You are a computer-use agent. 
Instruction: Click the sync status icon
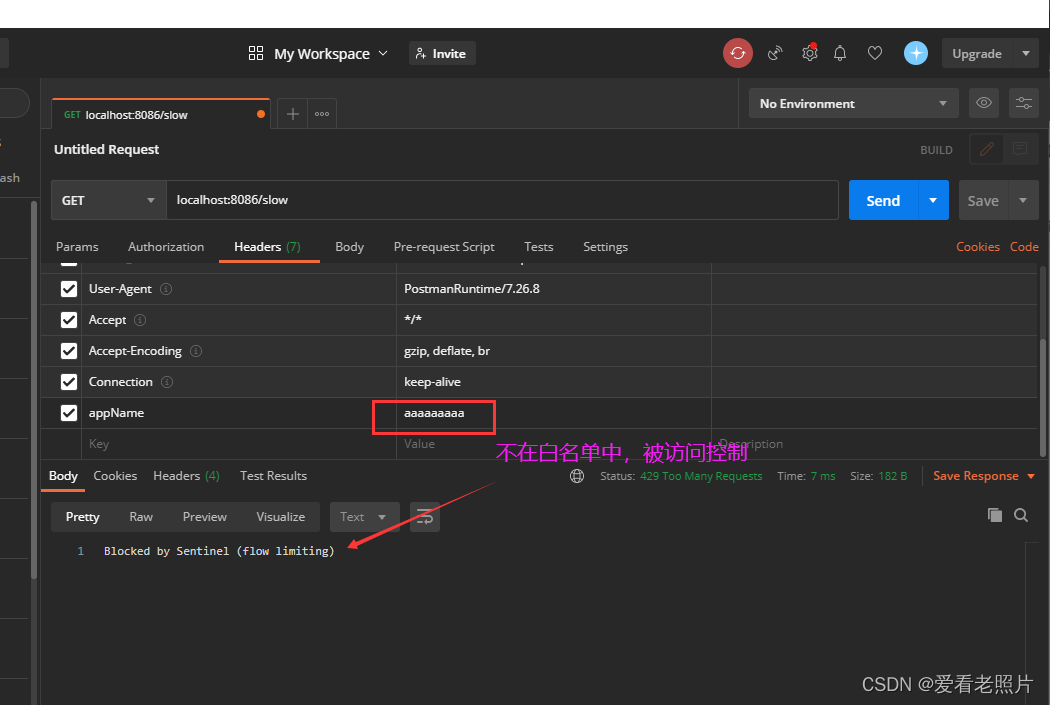pyautogui.click(x=737, y=53)
